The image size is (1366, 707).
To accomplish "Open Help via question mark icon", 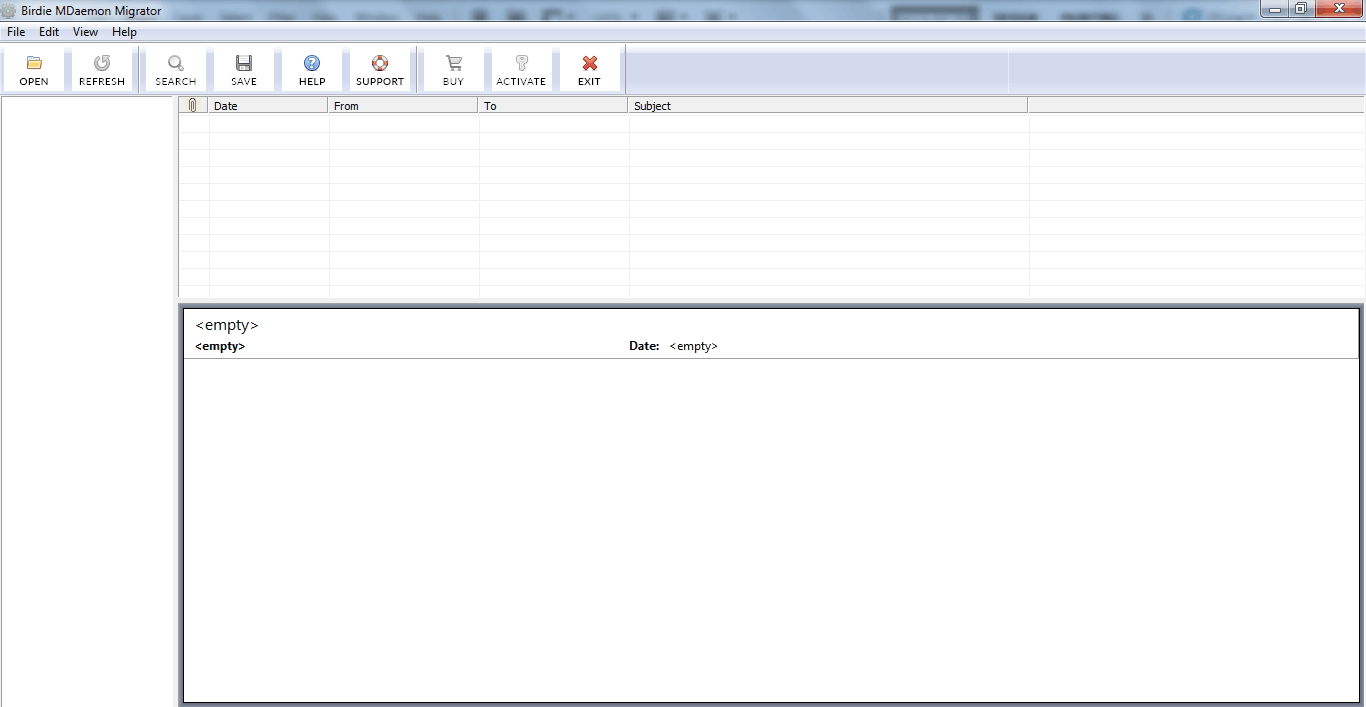I will tap(312, 64).
